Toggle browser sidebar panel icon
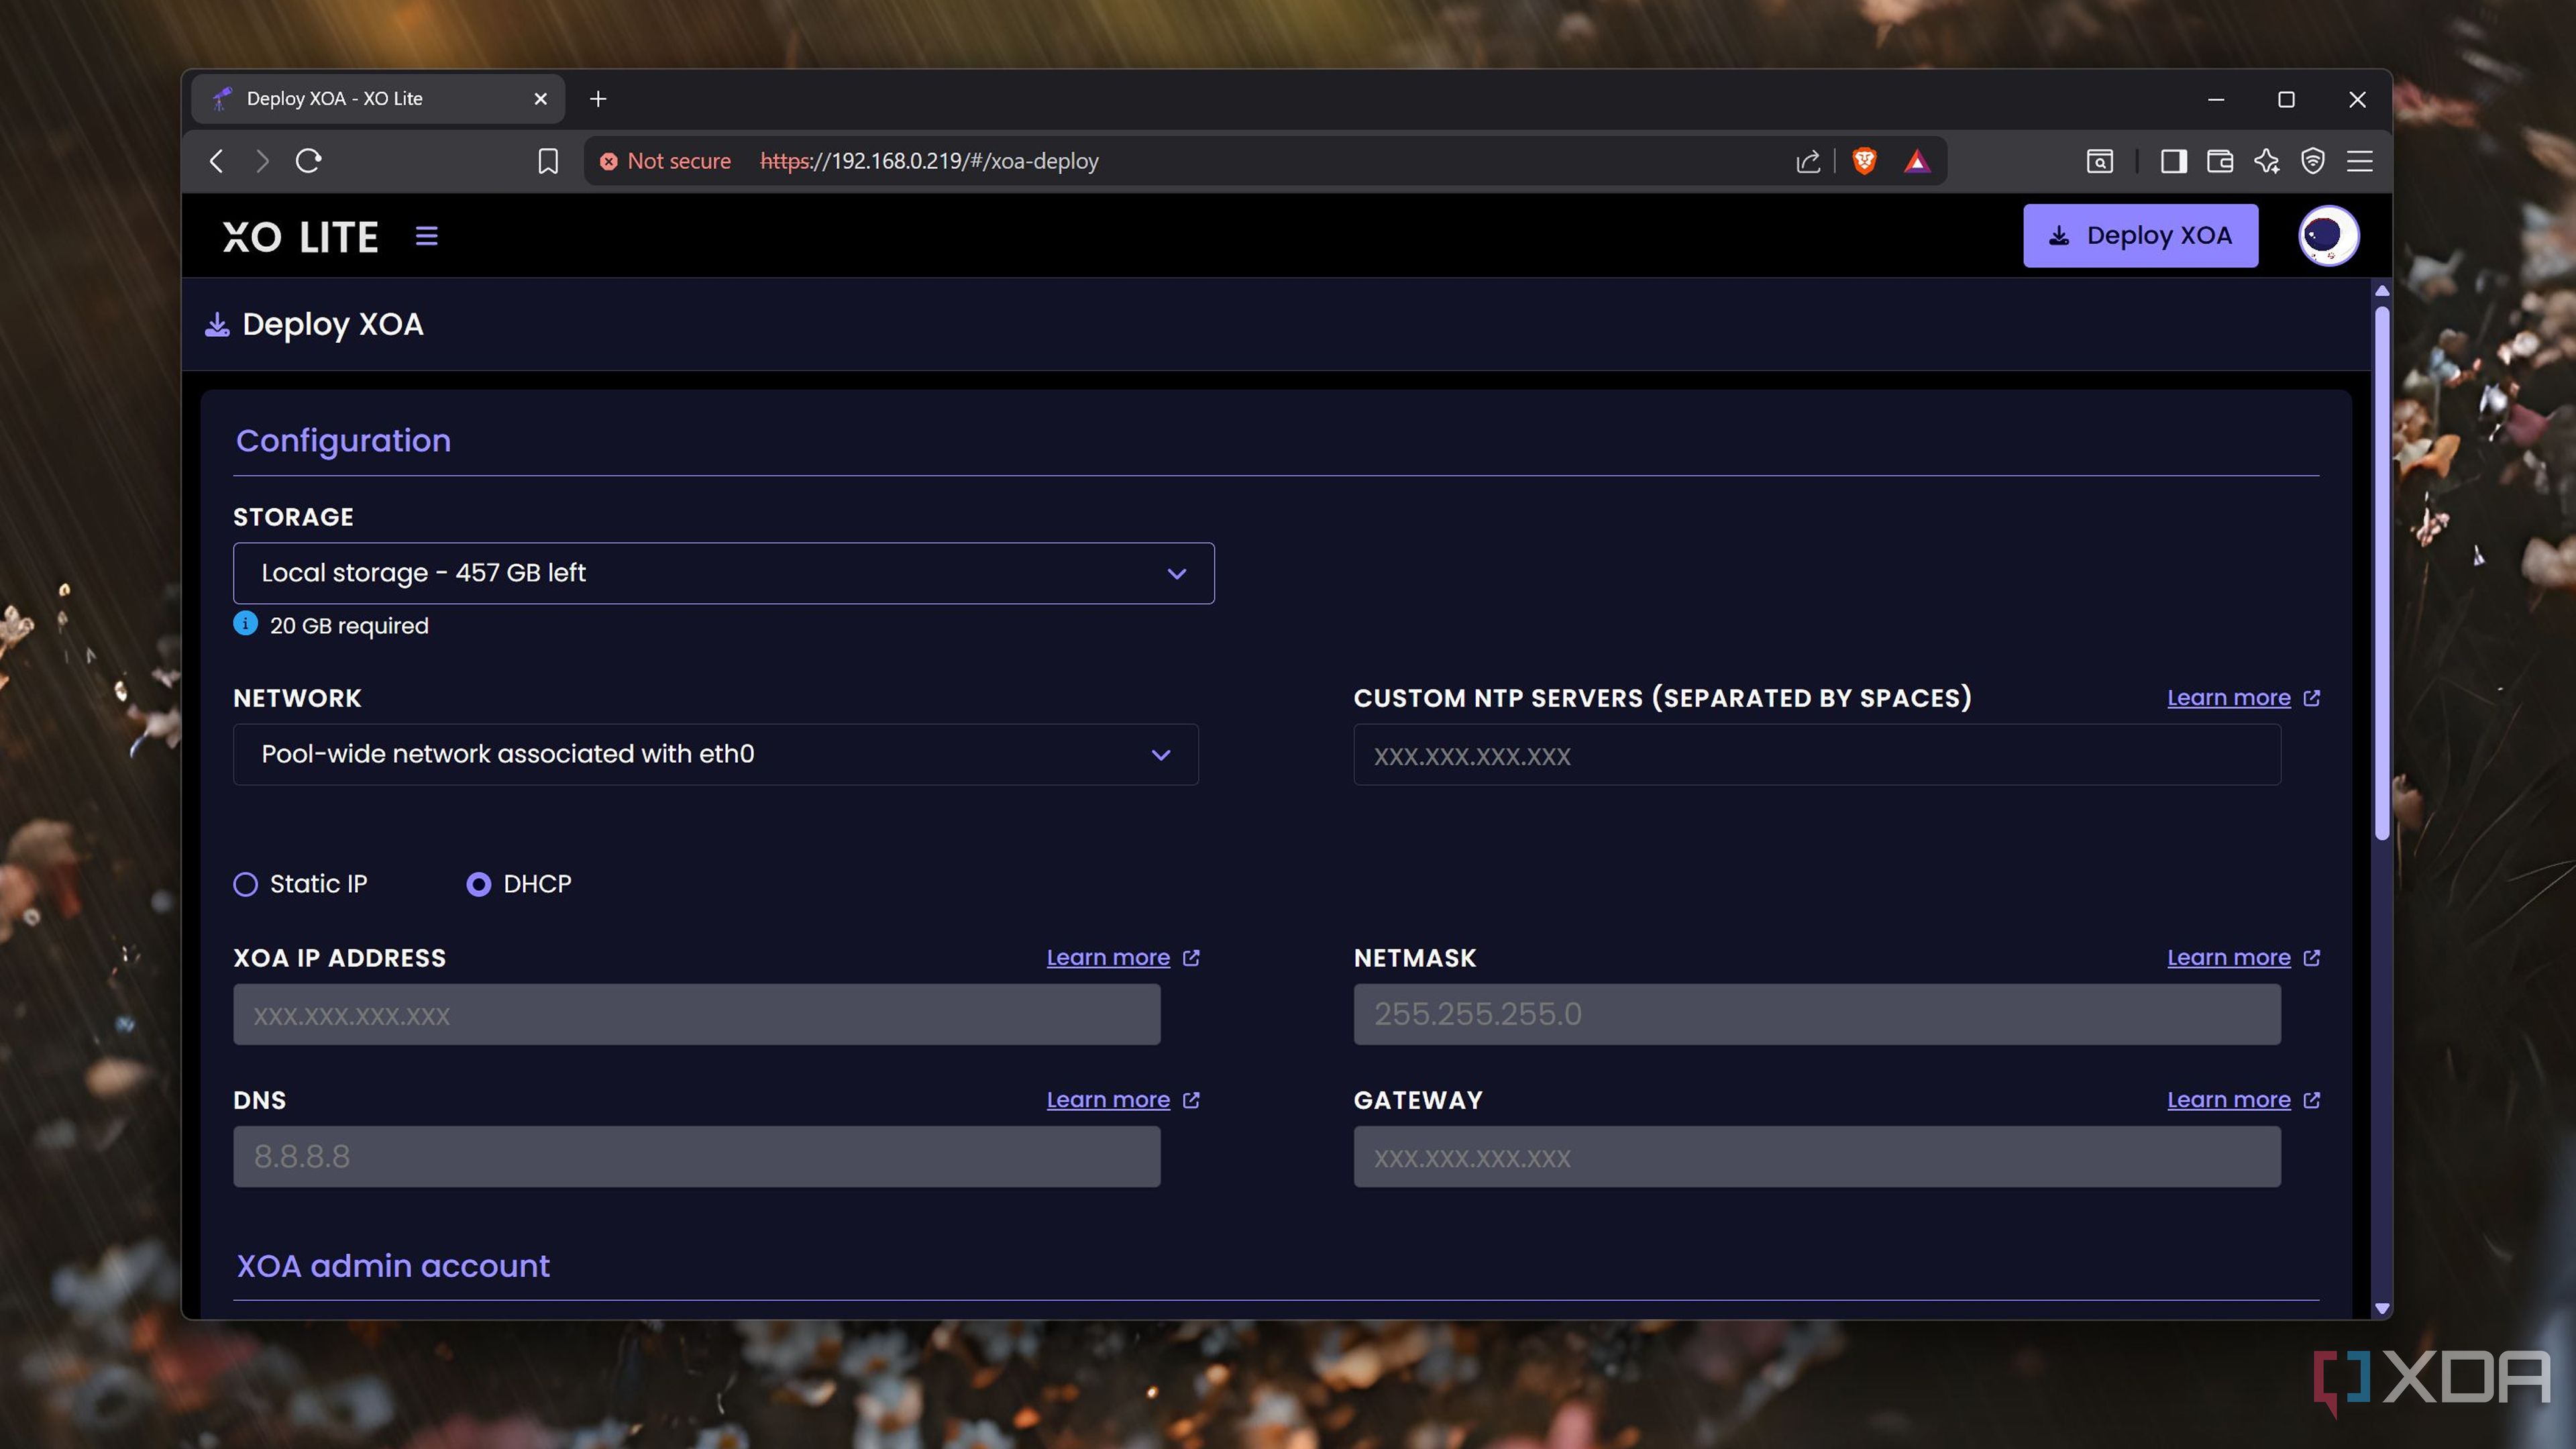 click(x=2173, y=161)
